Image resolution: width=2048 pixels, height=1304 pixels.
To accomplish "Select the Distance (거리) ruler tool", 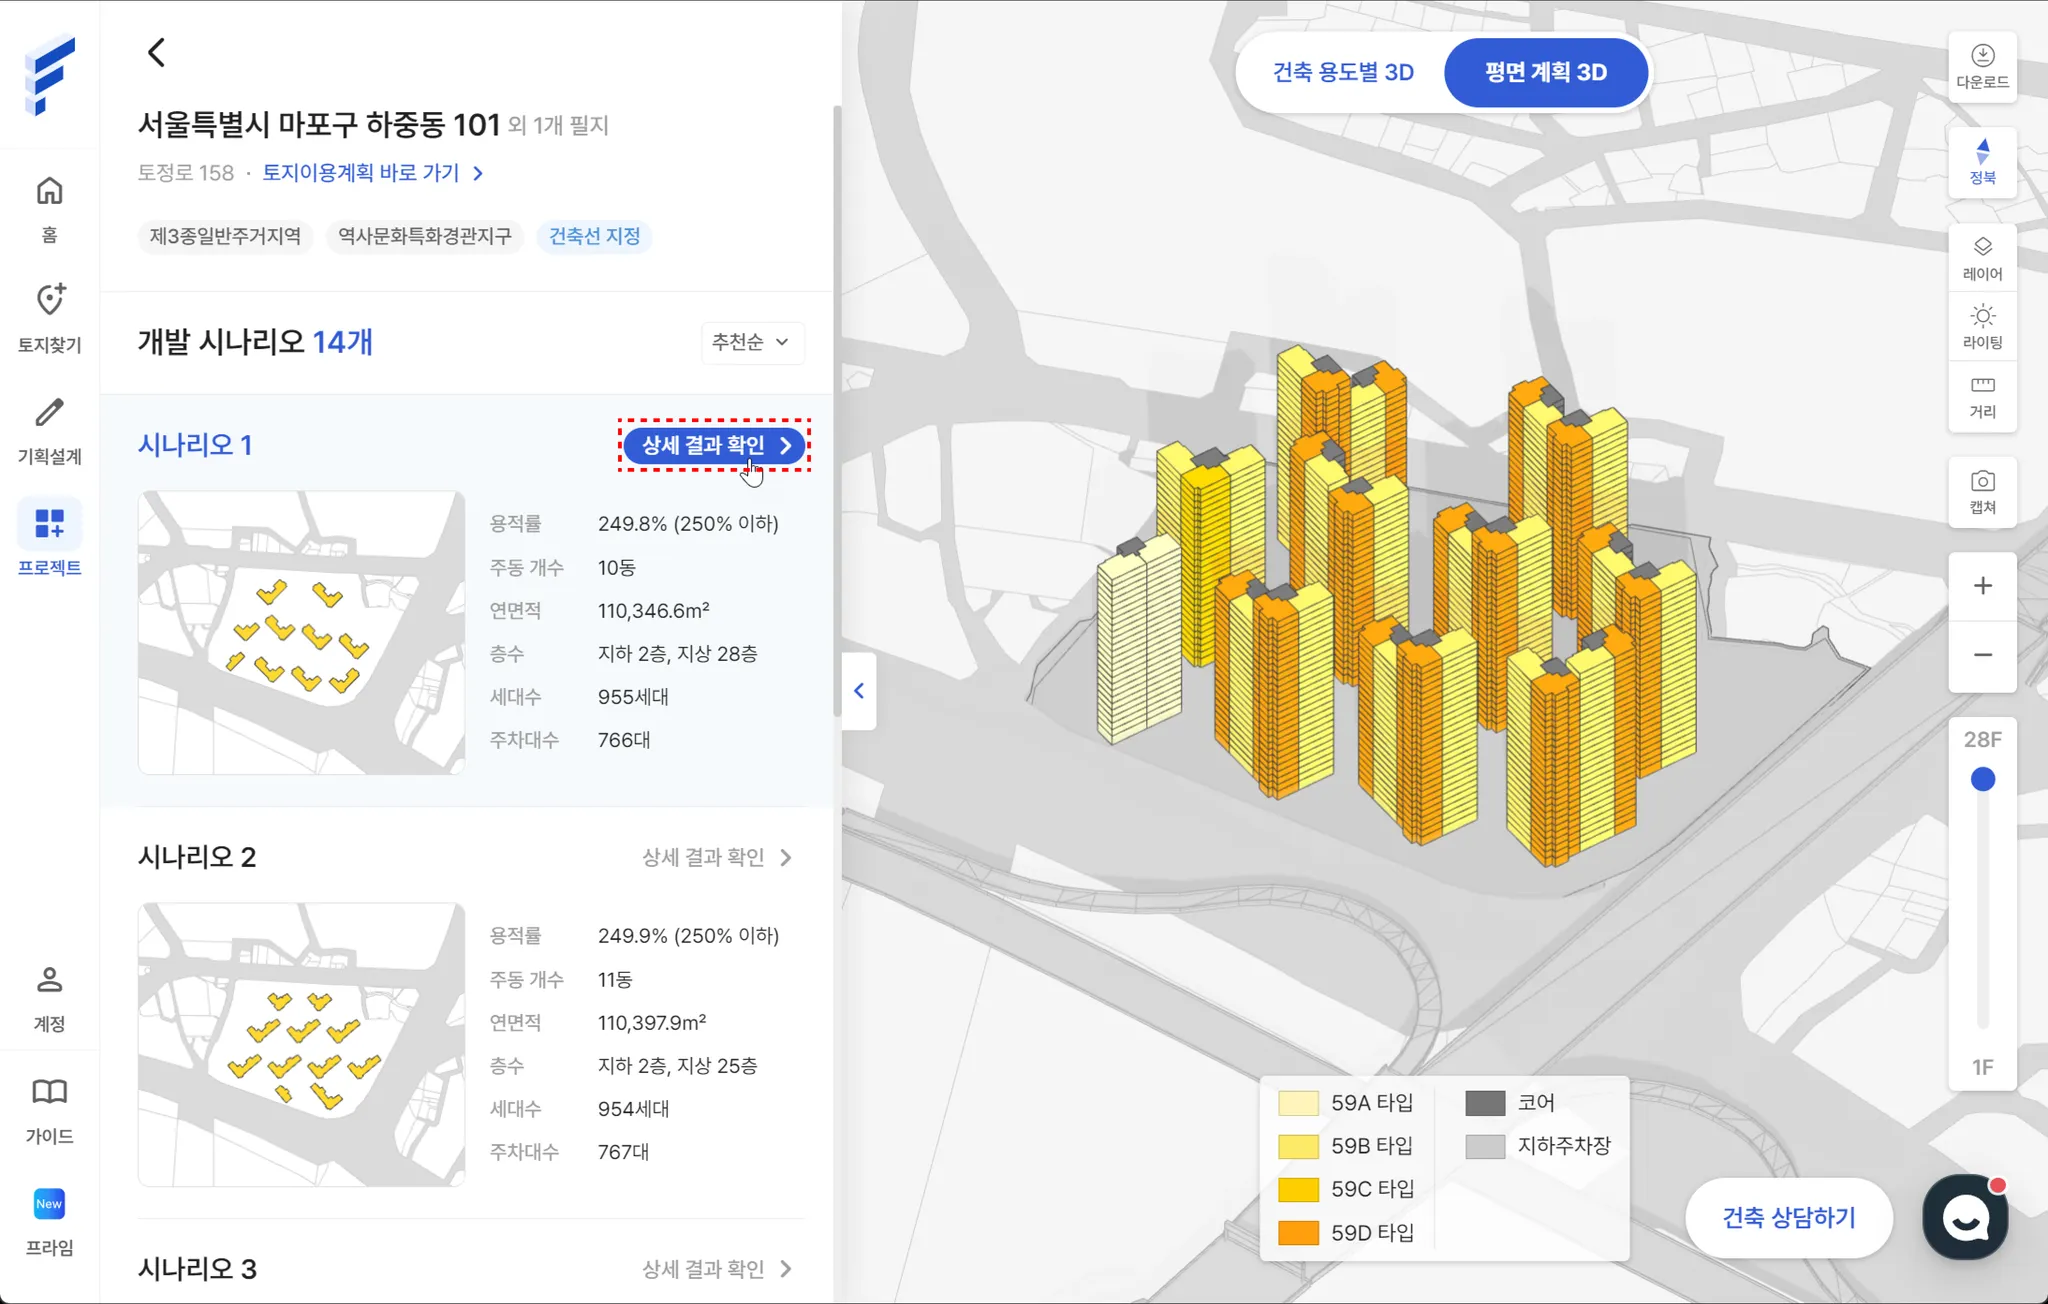I will pos(1982,396).
